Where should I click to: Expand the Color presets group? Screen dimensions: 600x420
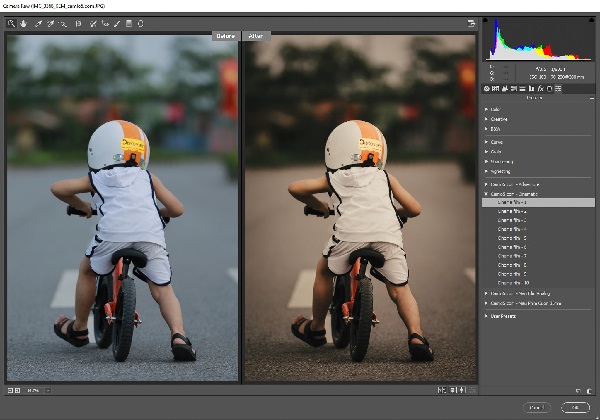[x=486, y=109]
